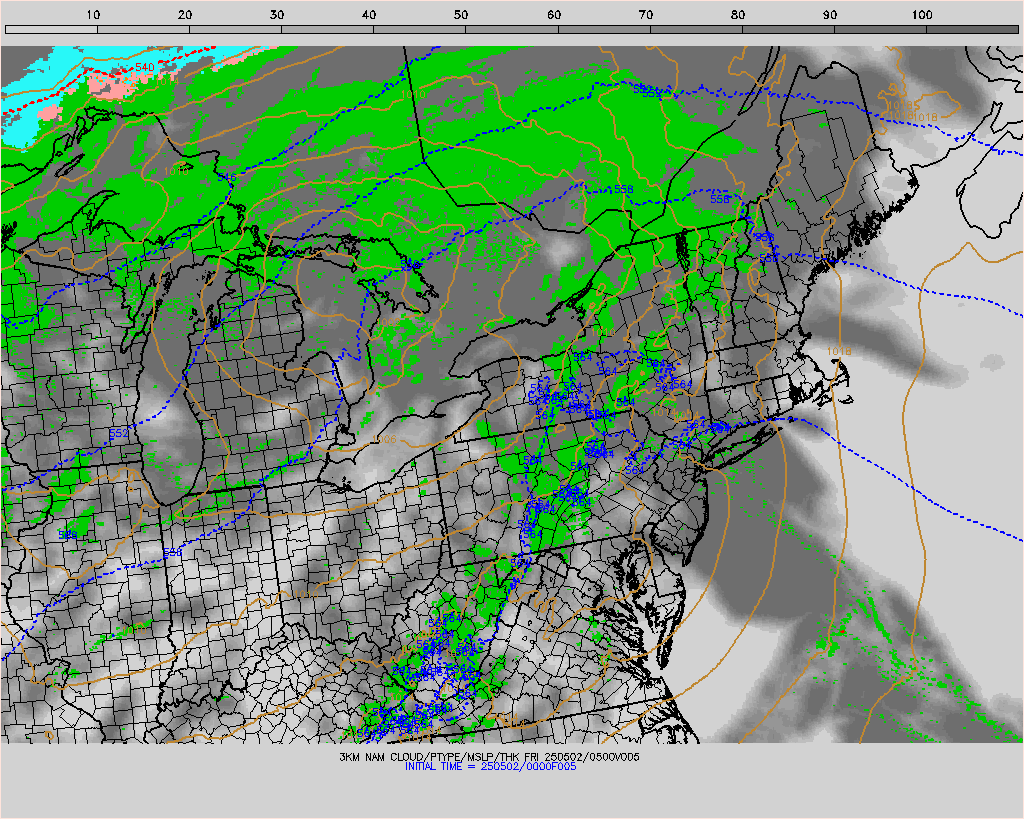Select the '60' scale label

(x=554, y=14)
